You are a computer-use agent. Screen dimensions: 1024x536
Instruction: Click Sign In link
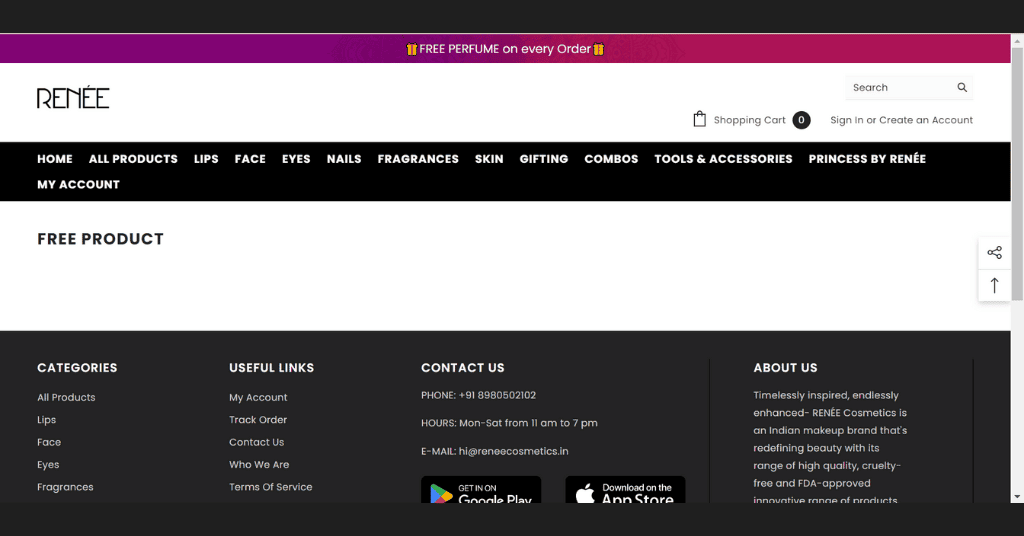point(846,120)
